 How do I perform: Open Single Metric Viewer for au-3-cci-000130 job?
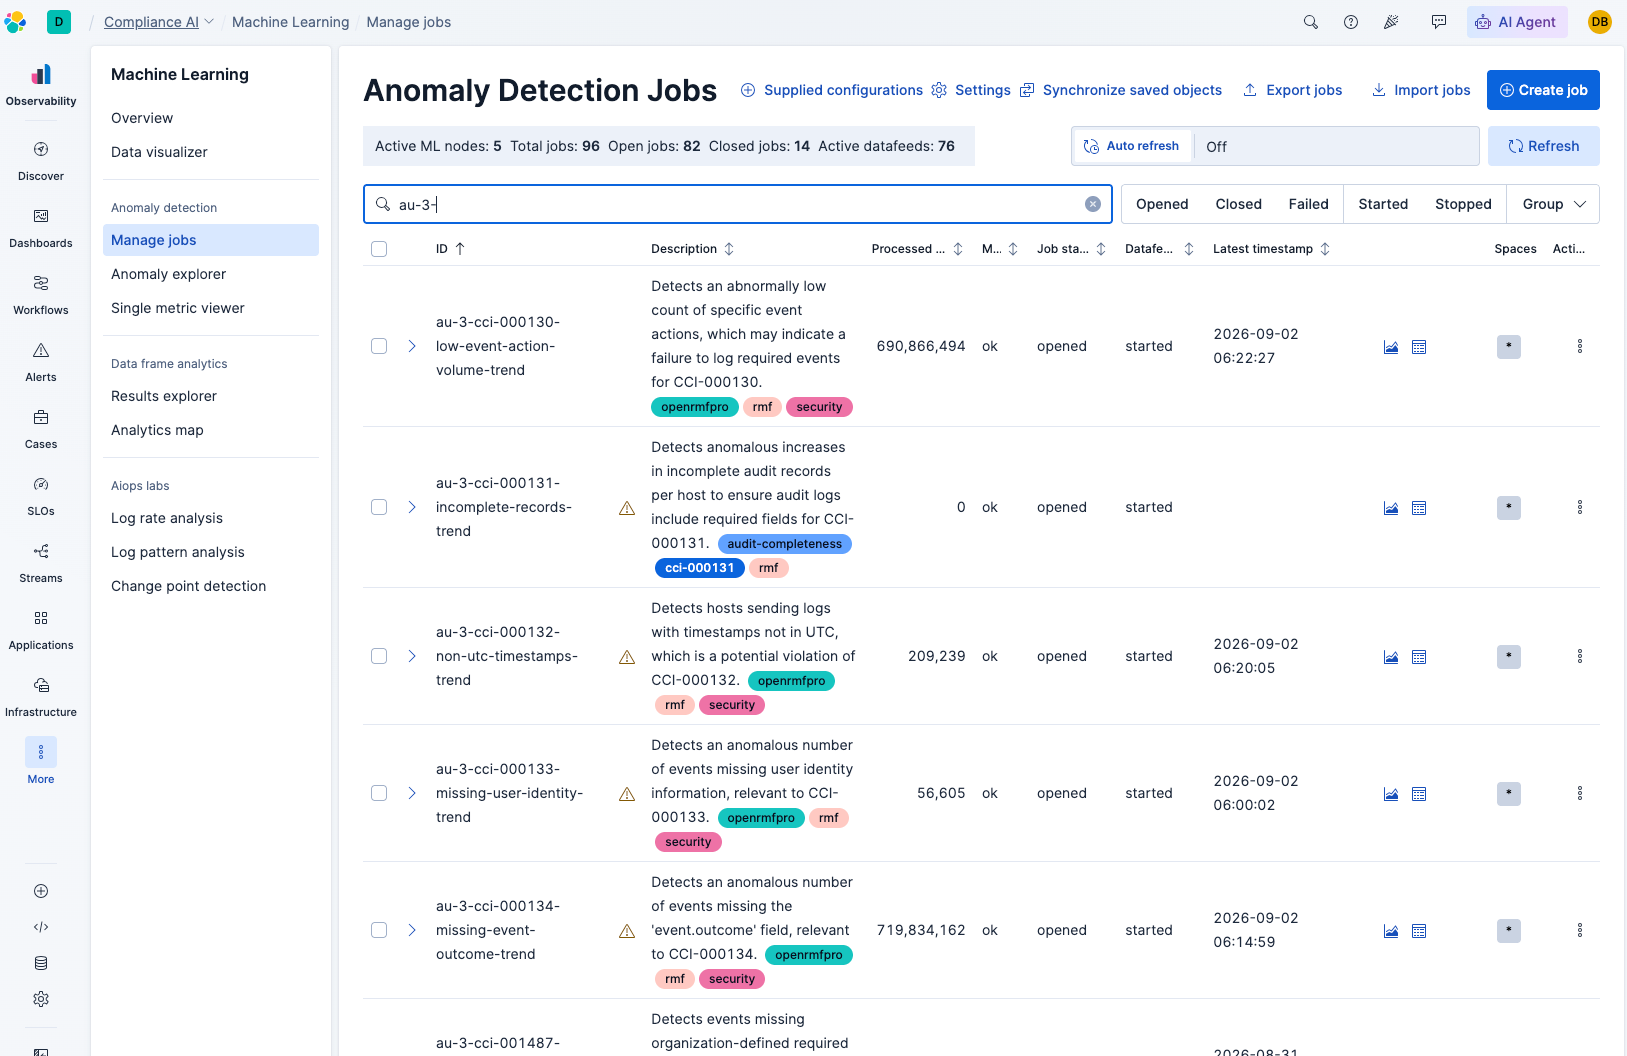[1391, 347]
